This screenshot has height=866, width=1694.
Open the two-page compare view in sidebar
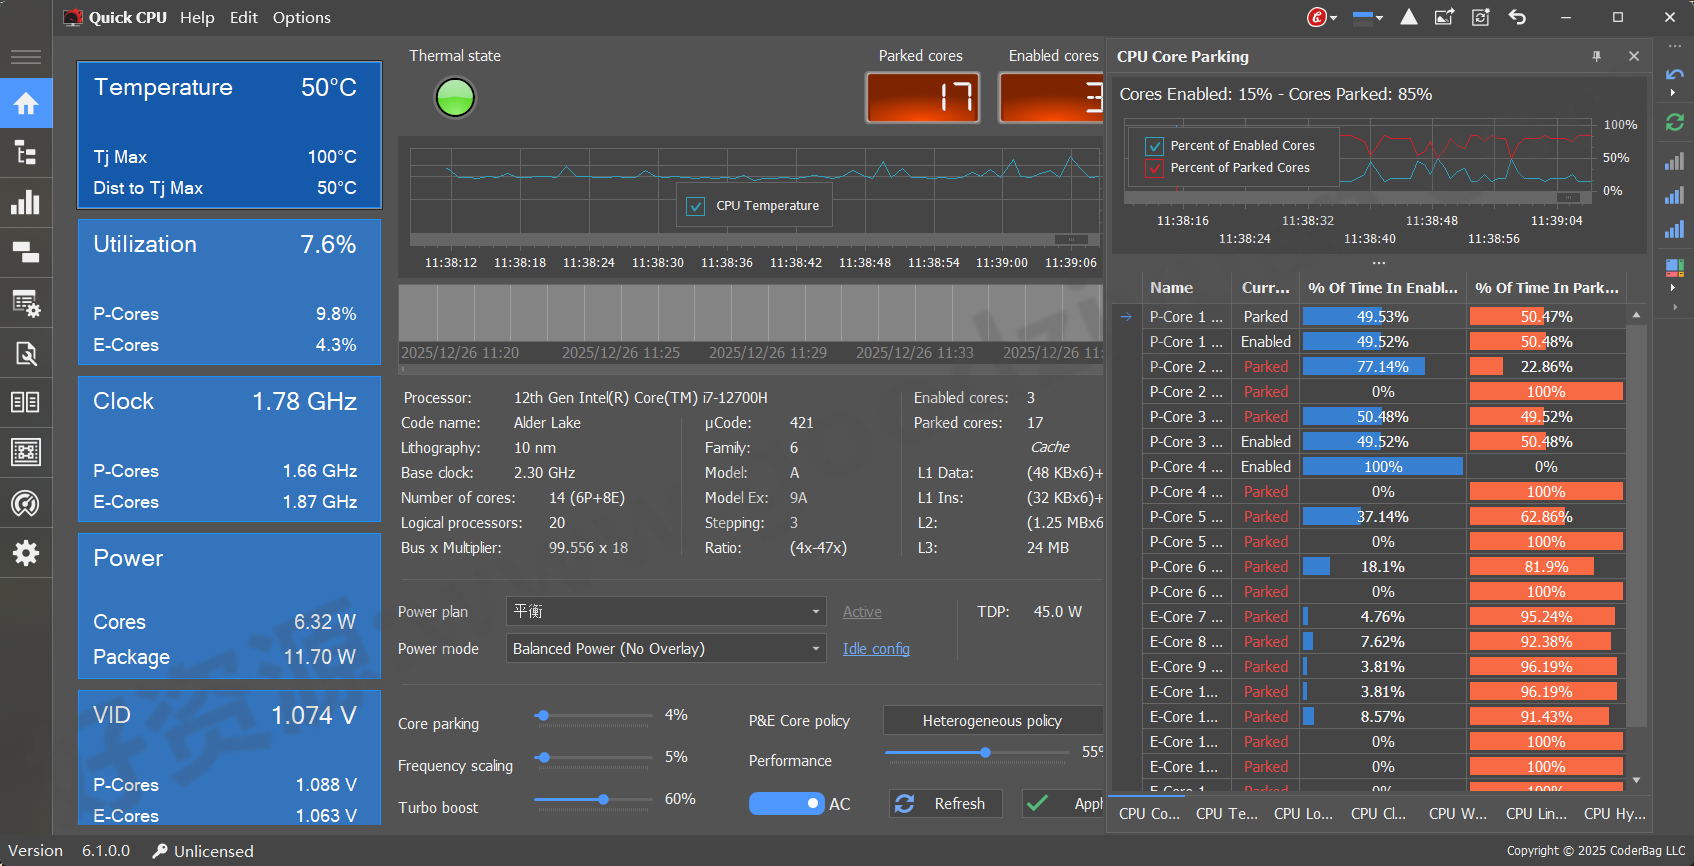pyautogui.click(x=26, y=402)
